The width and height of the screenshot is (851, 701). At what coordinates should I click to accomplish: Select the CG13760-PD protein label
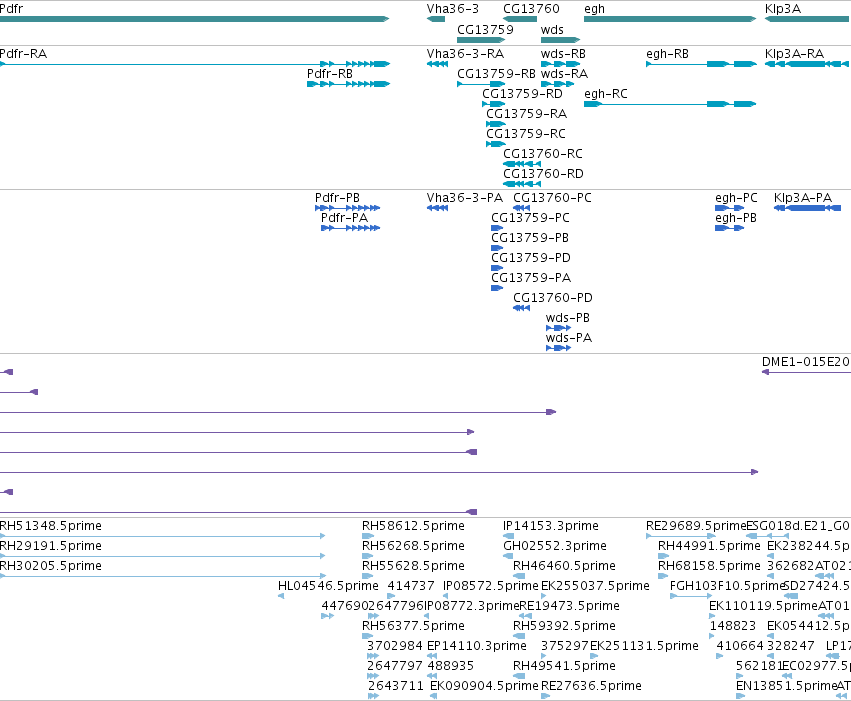(553, 298)
